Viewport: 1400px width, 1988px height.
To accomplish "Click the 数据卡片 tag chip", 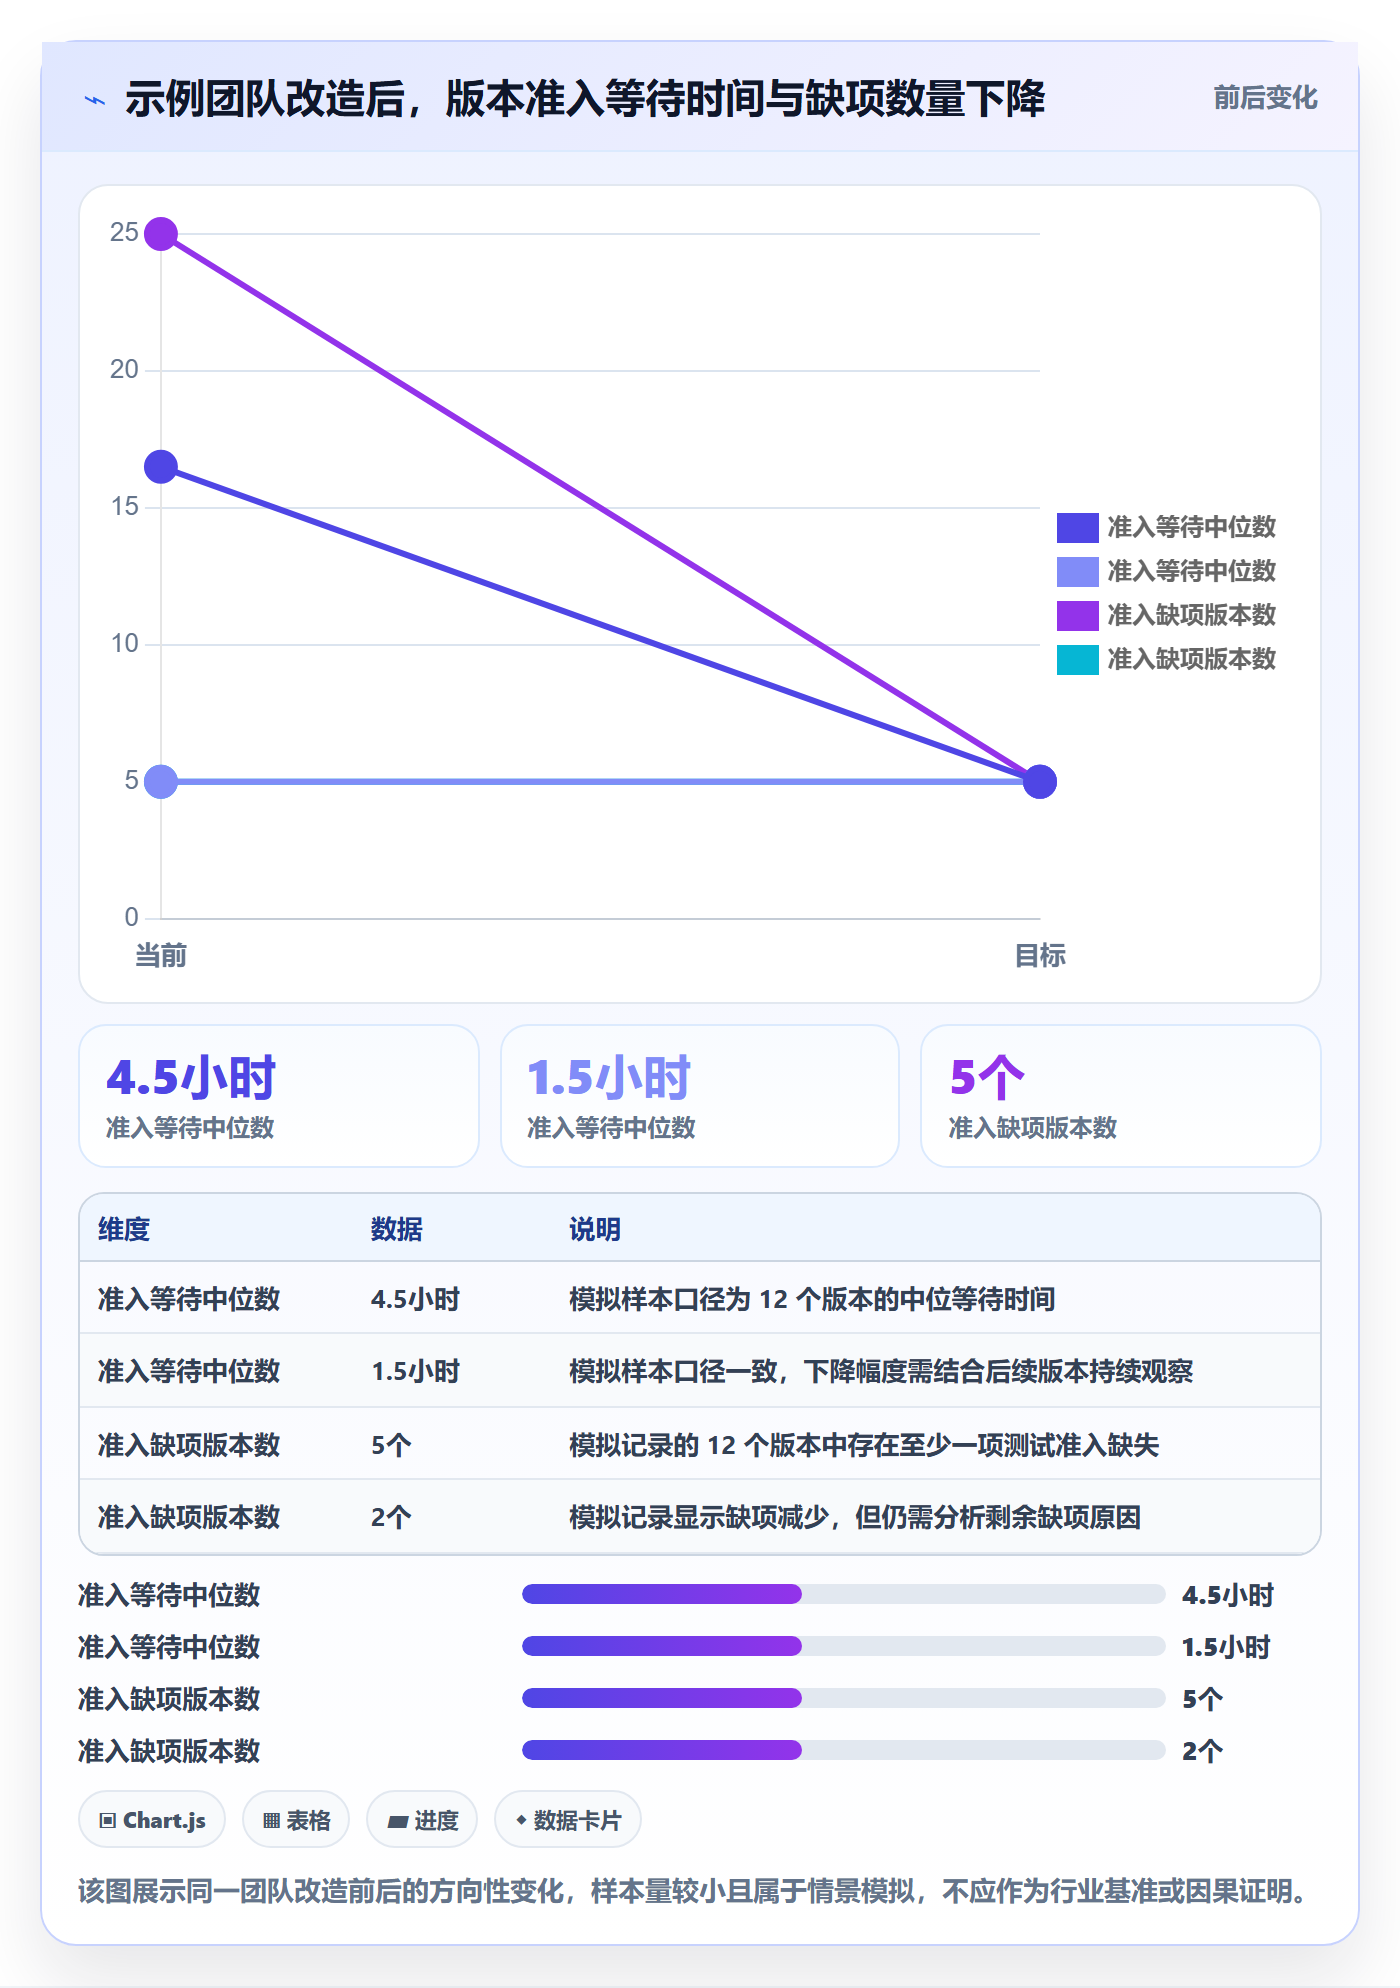I will point(568,1820).
